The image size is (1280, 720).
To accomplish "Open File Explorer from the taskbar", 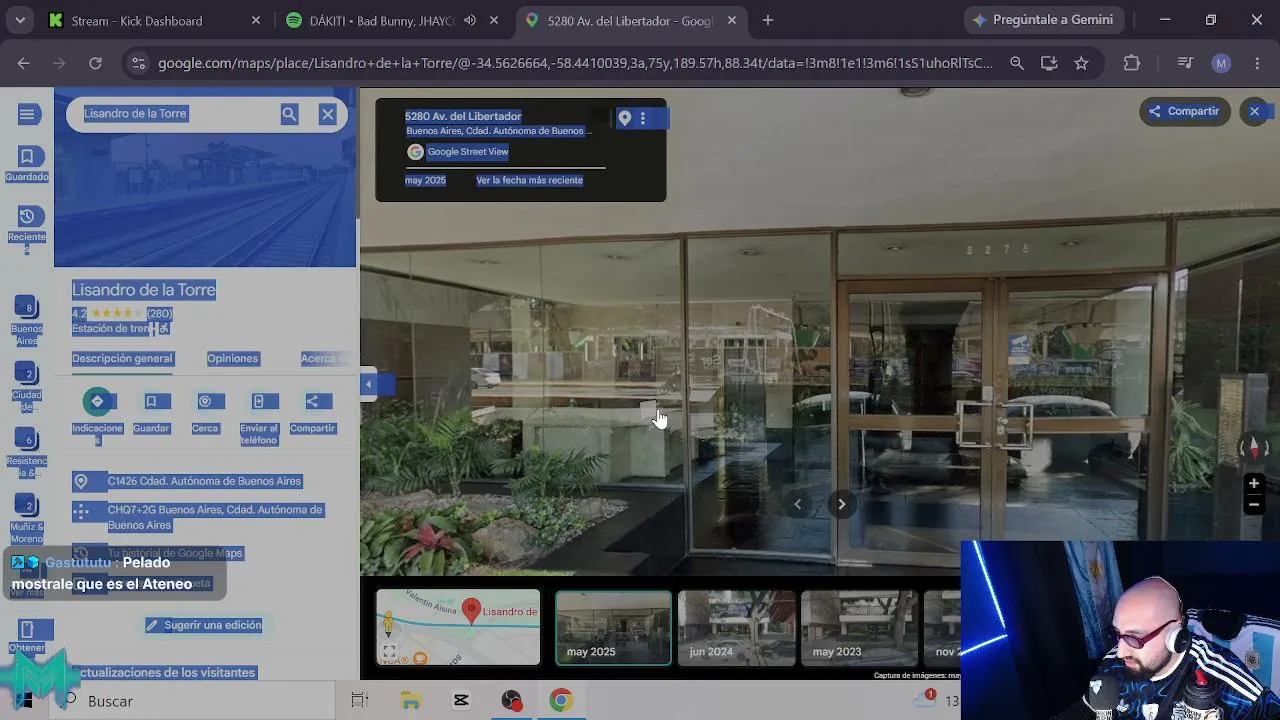I will 411,701.
